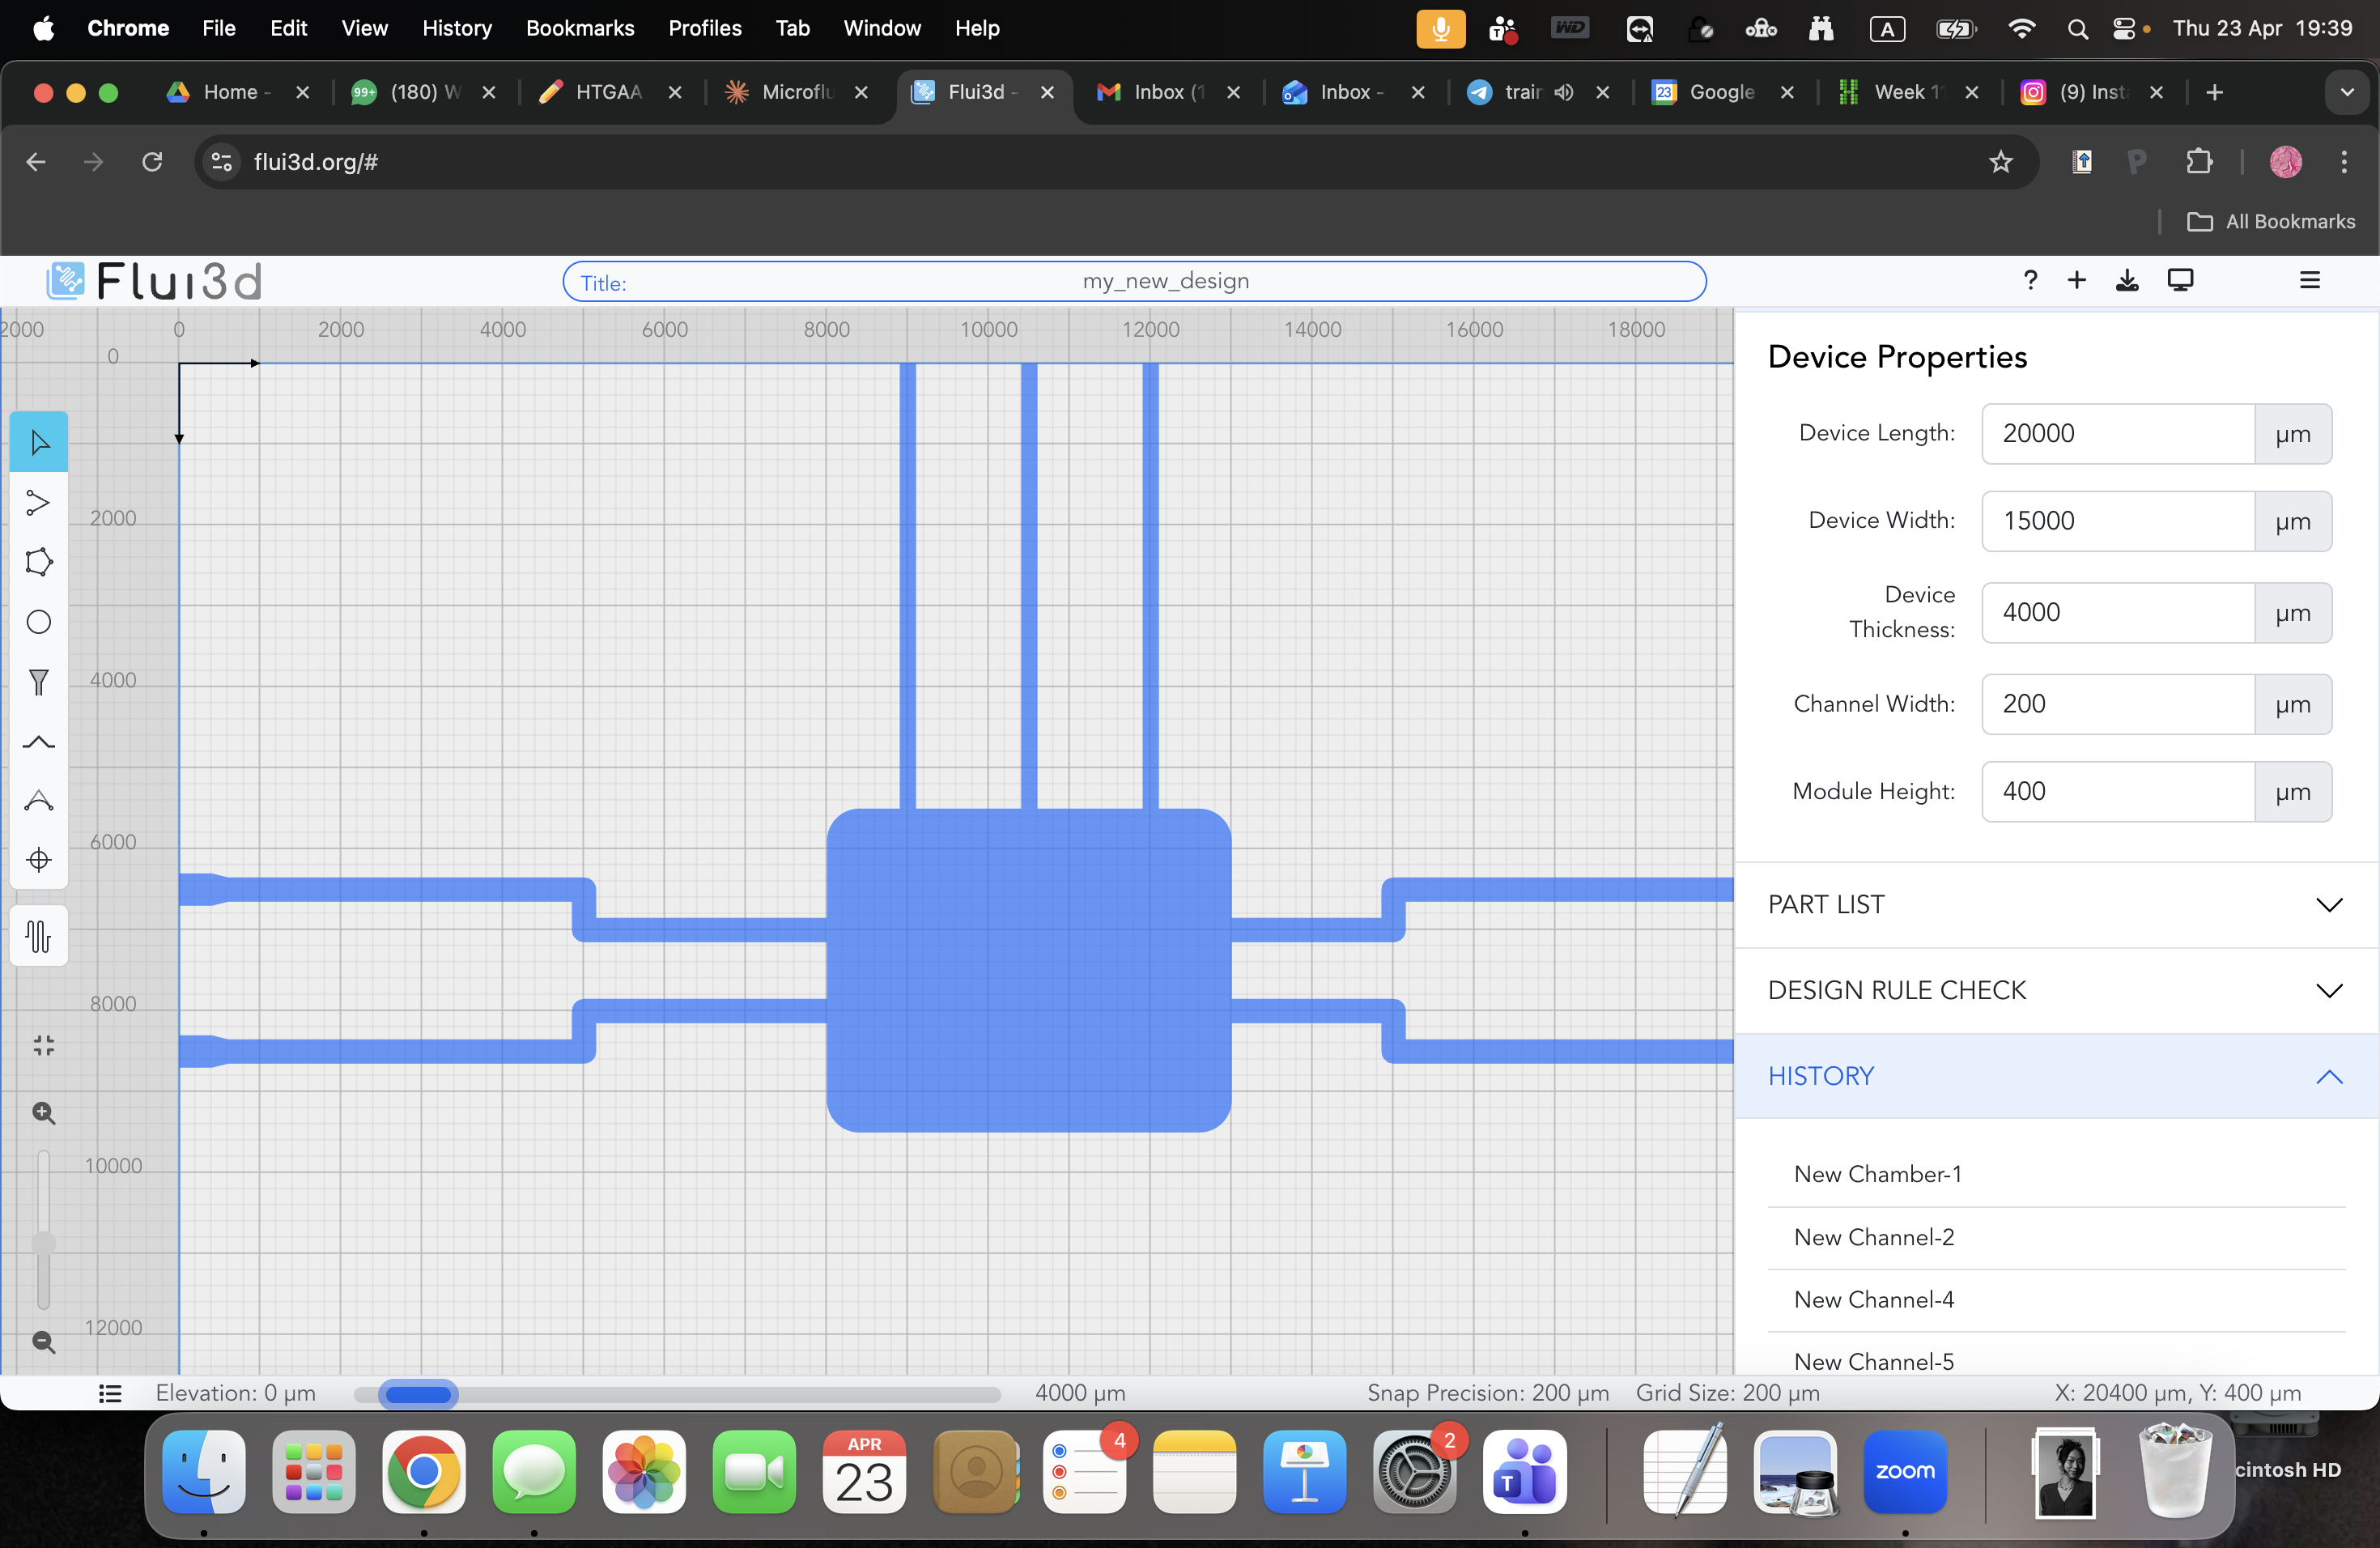The image size is (2380, 1548).
Task: Open Chrome extensions puzzle icon
Action: (x=2199, y=162)
